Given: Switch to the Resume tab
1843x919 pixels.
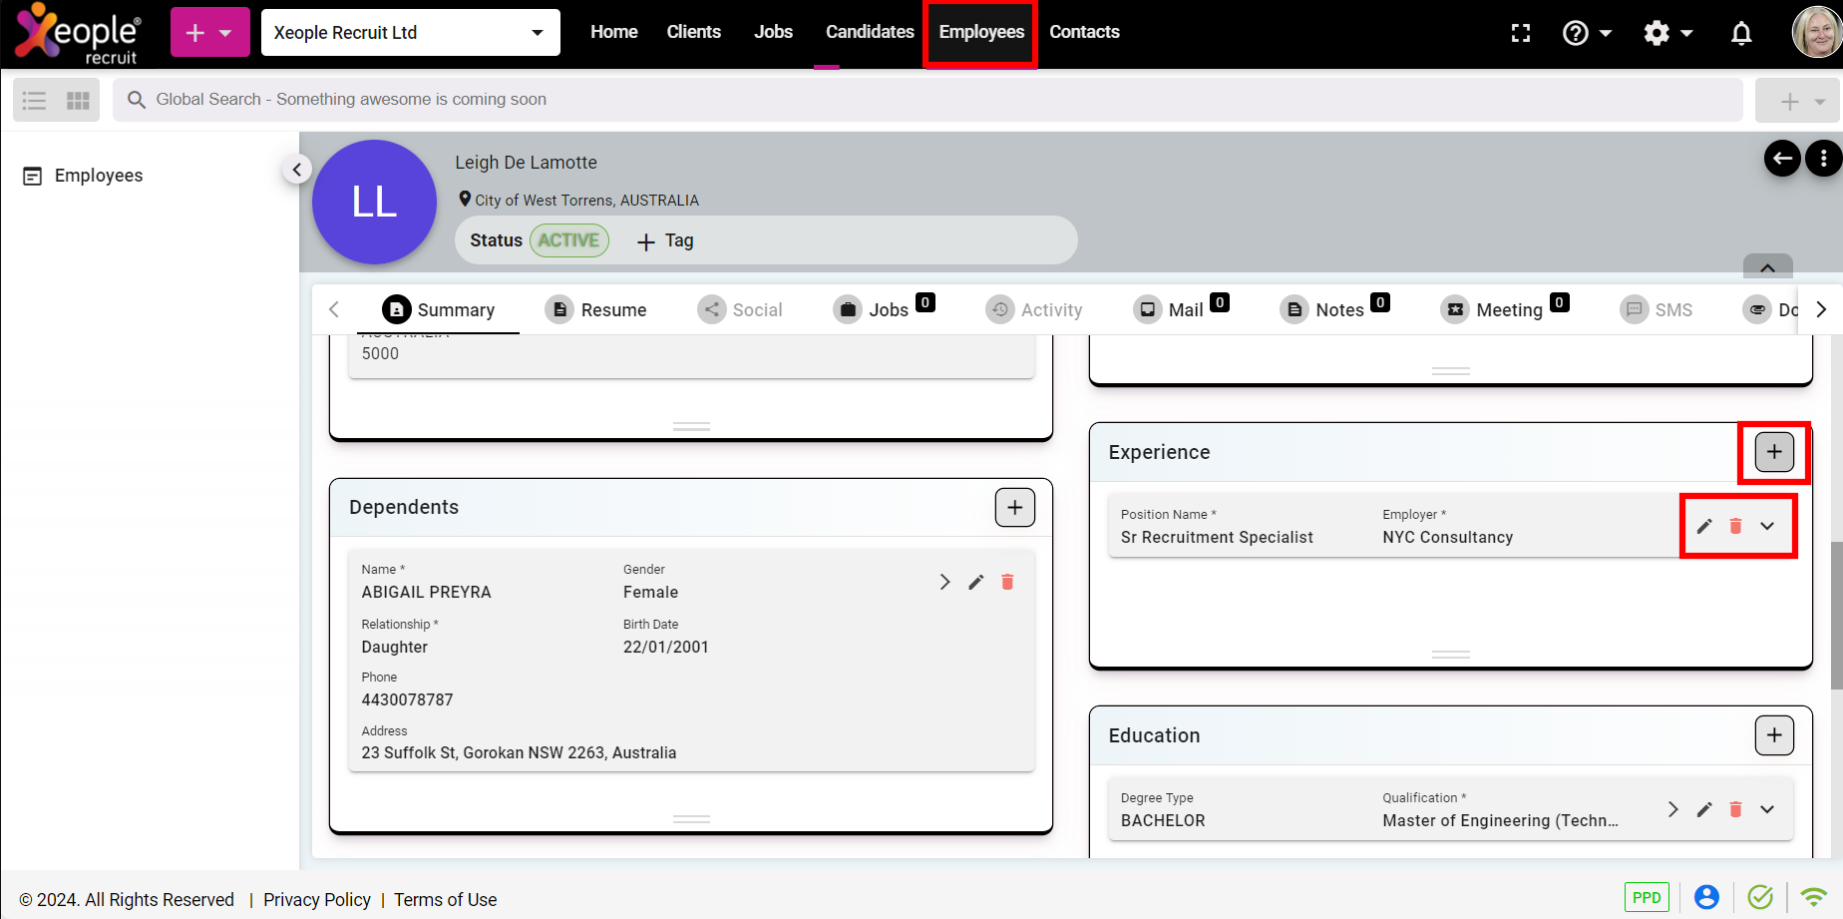Looking at the screenshot, I should coord(596,310).
